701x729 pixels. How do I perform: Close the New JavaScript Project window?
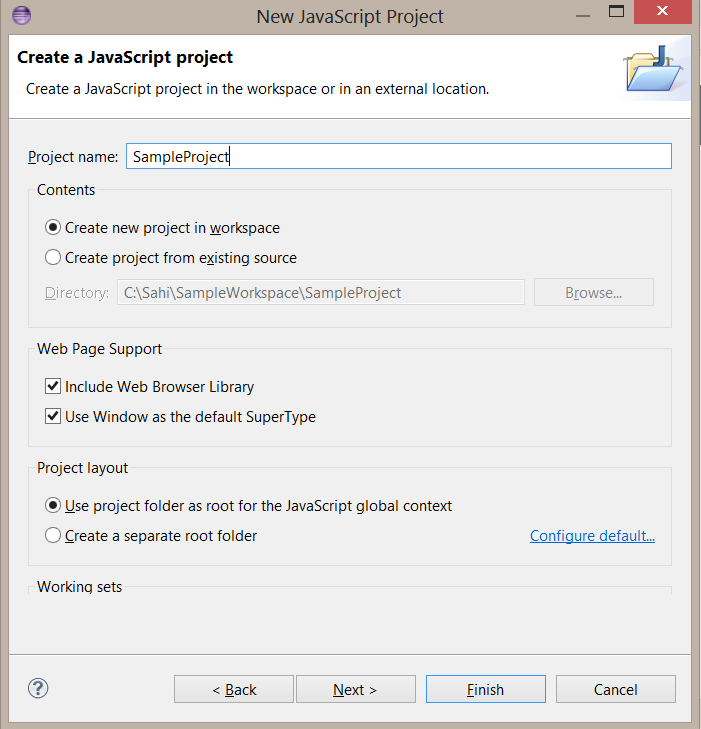point(662,11)
